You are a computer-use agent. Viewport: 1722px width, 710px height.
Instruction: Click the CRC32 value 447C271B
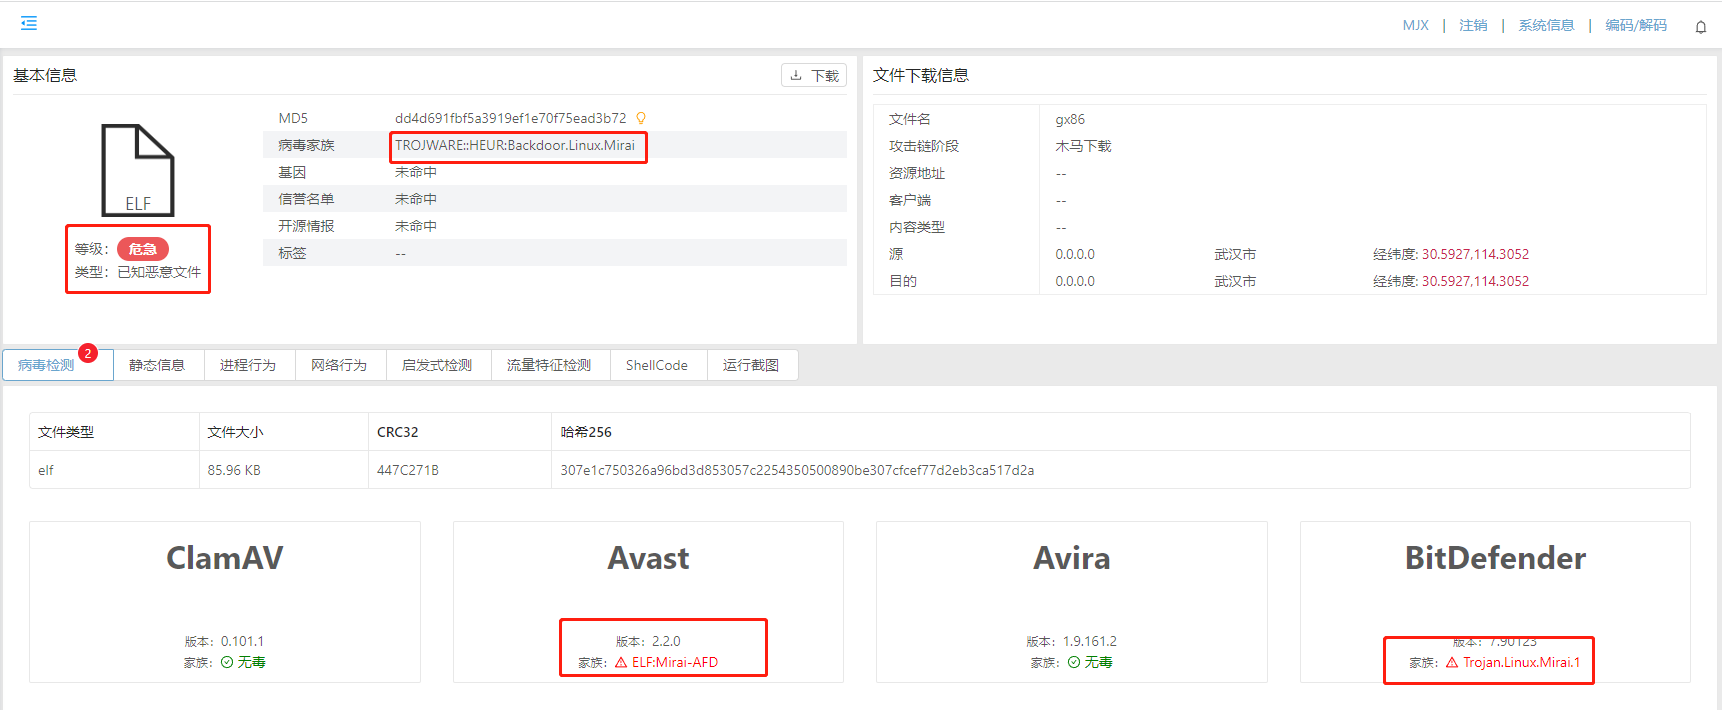[408, 470]
